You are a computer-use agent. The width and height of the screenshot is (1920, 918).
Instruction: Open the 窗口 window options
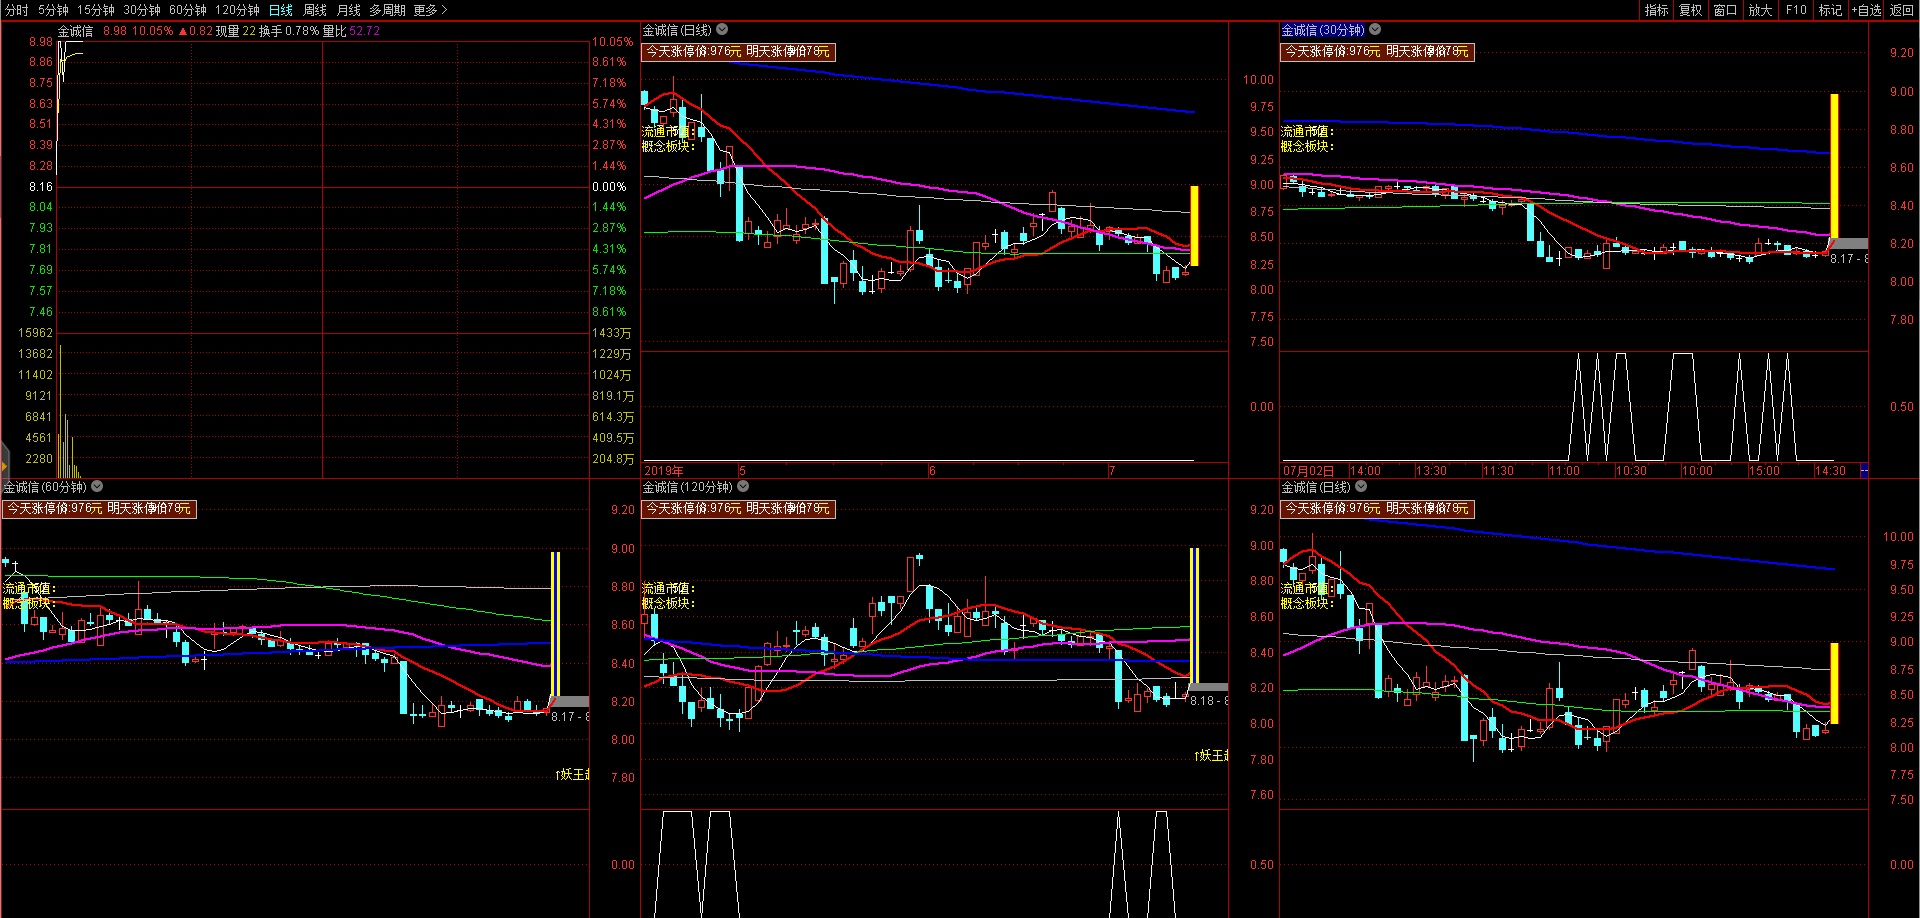pyautogui.click(x=1725, y=10)
